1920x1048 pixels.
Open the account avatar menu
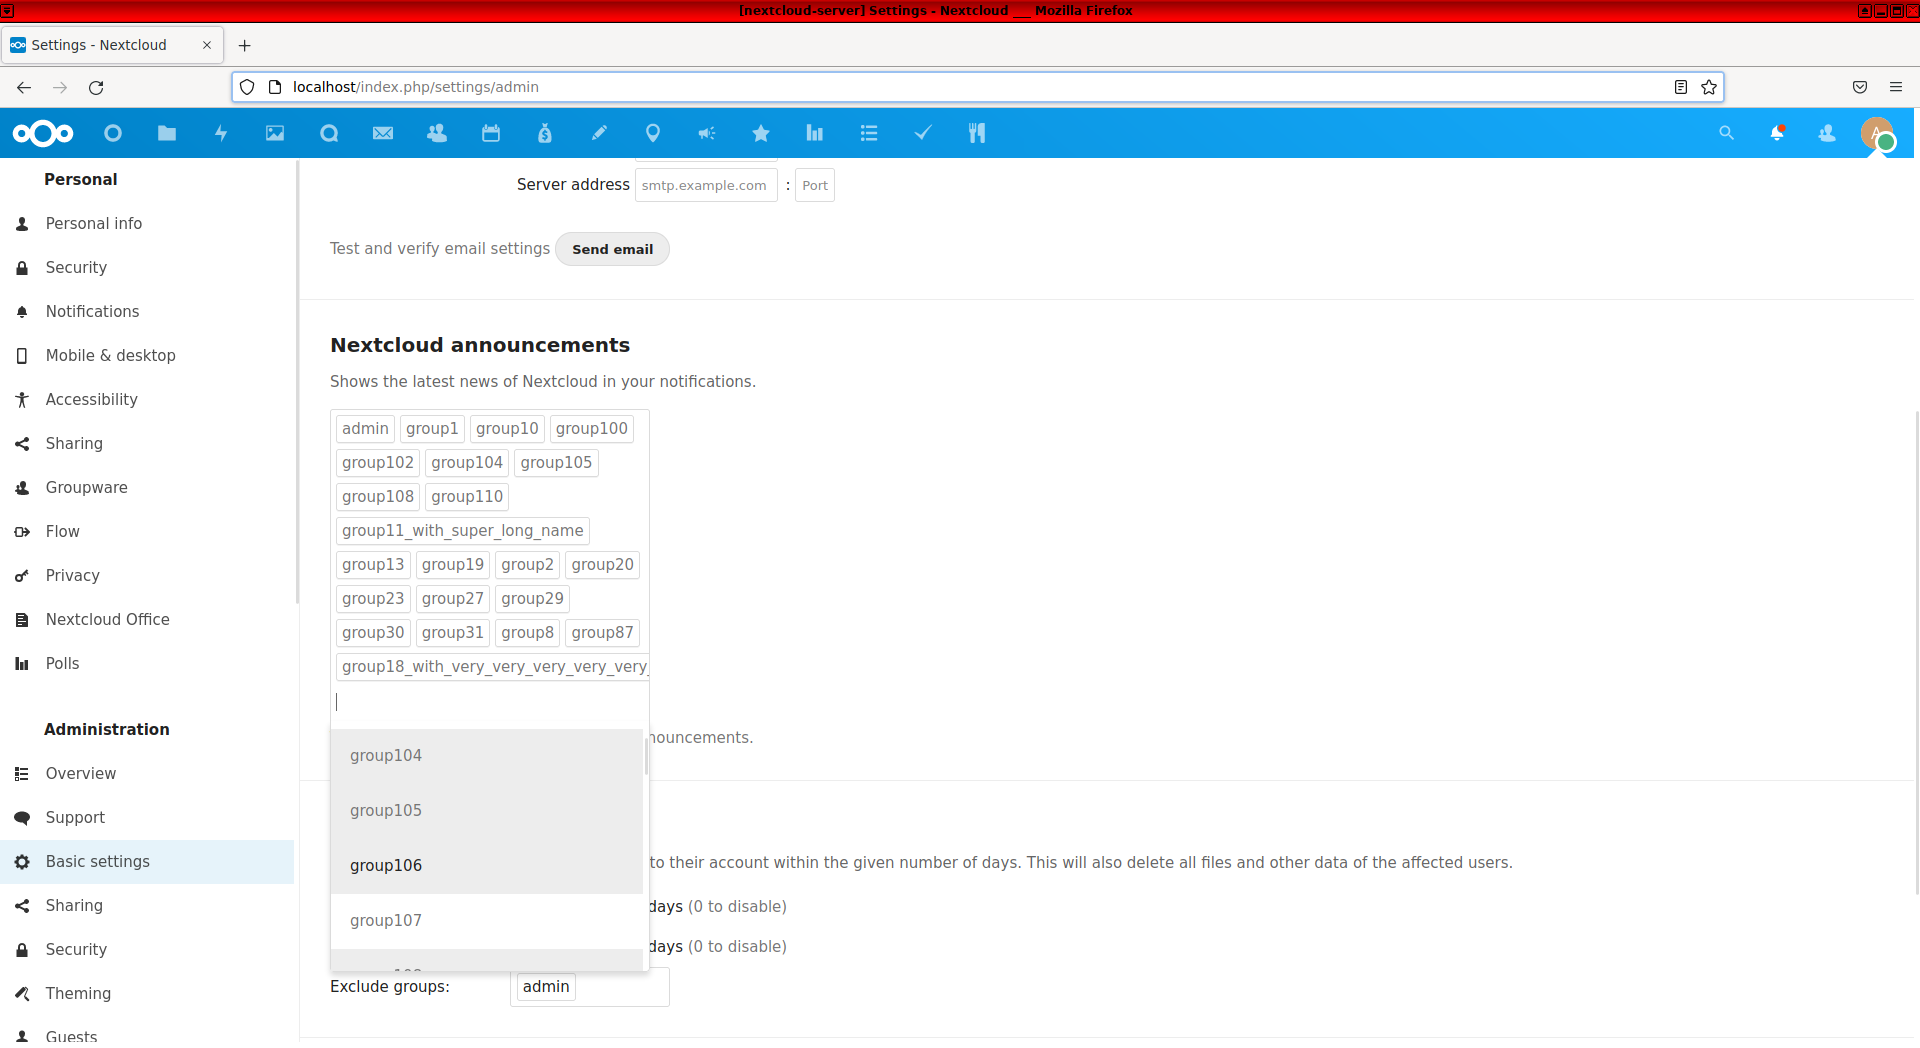(x=1875, y=133)
